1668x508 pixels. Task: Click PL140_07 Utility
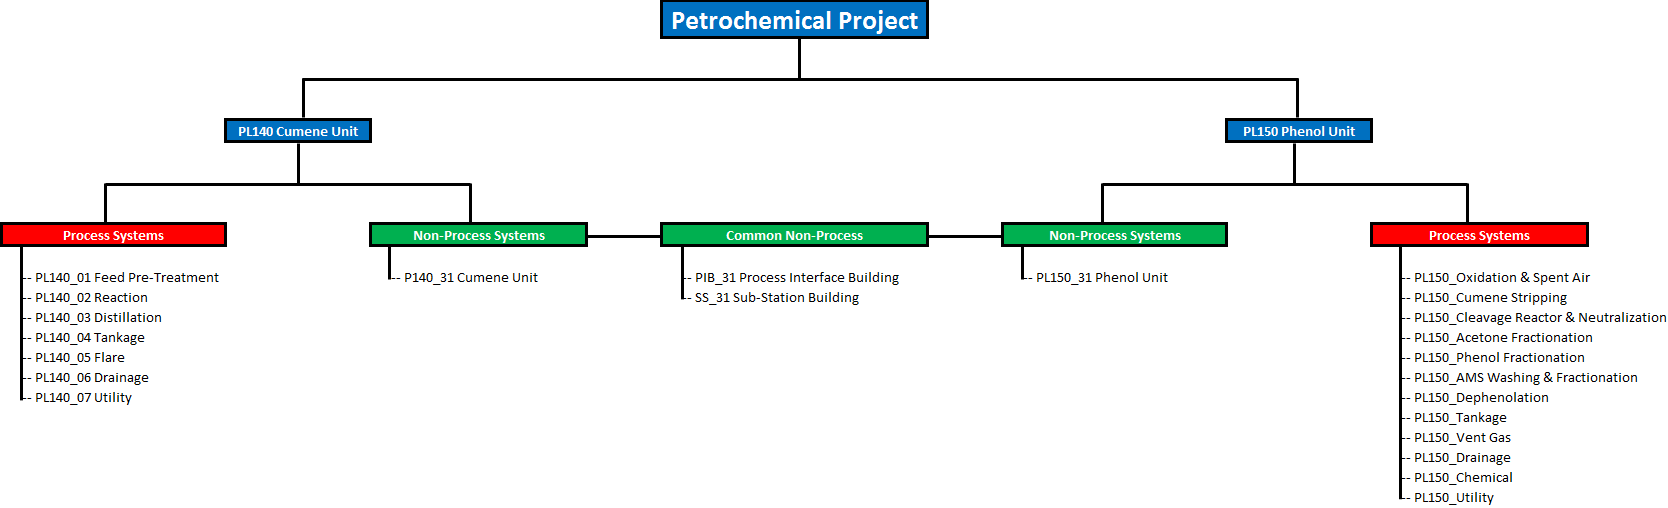coord(83,398)
